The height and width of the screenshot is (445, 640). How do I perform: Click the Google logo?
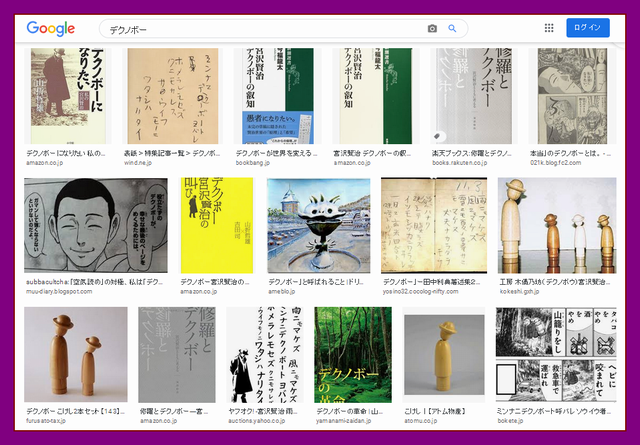coord(51,29)
